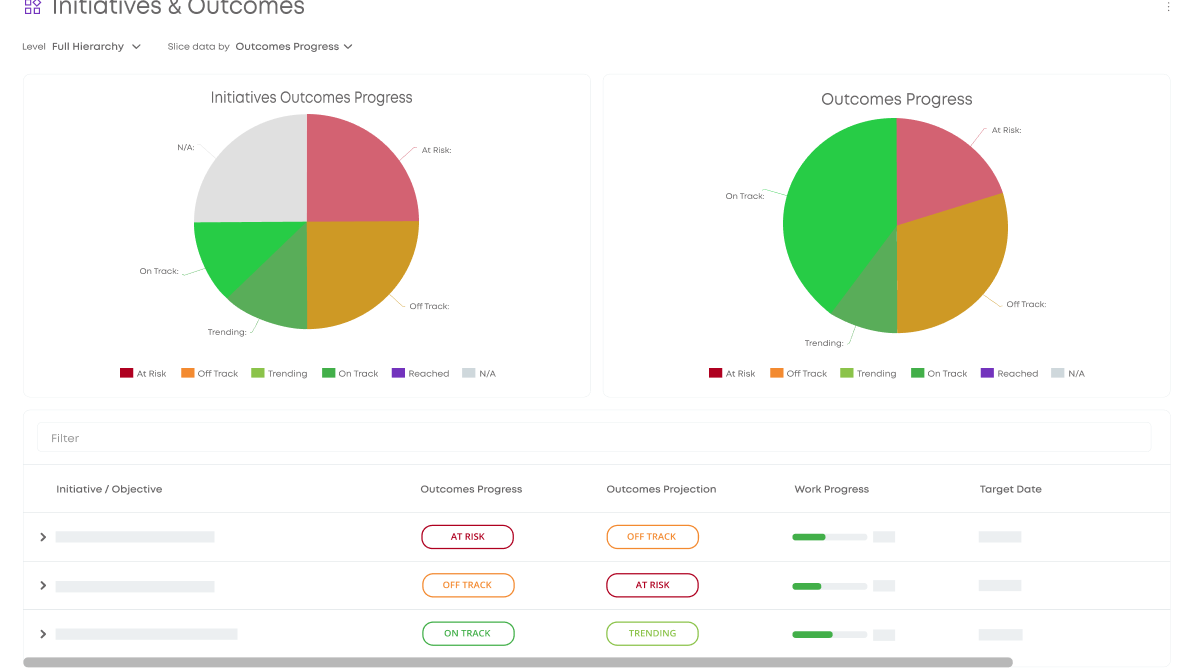Expand the first initiative row
The height and width of the screenshot is (670, 1198).
(43, 537)
